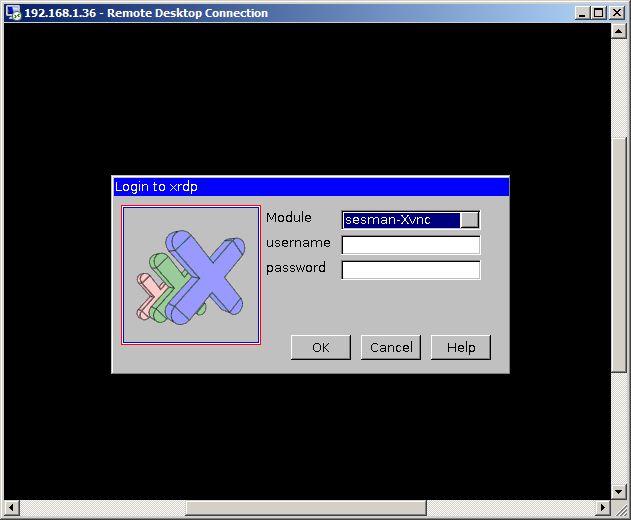This screenshot has height=520, width=631.
Task: Click the horizontal scrollbar right arrow
Action: coord(602,508)
